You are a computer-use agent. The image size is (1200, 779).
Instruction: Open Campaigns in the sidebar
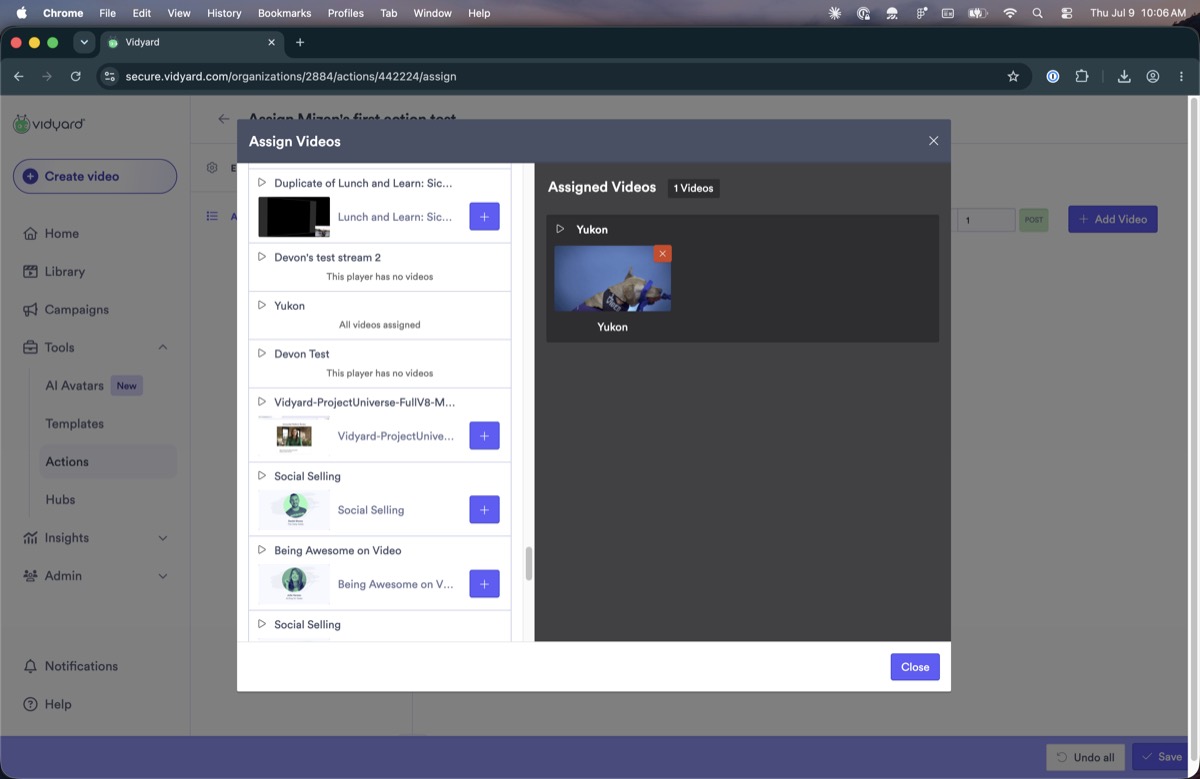coord(76,309)
